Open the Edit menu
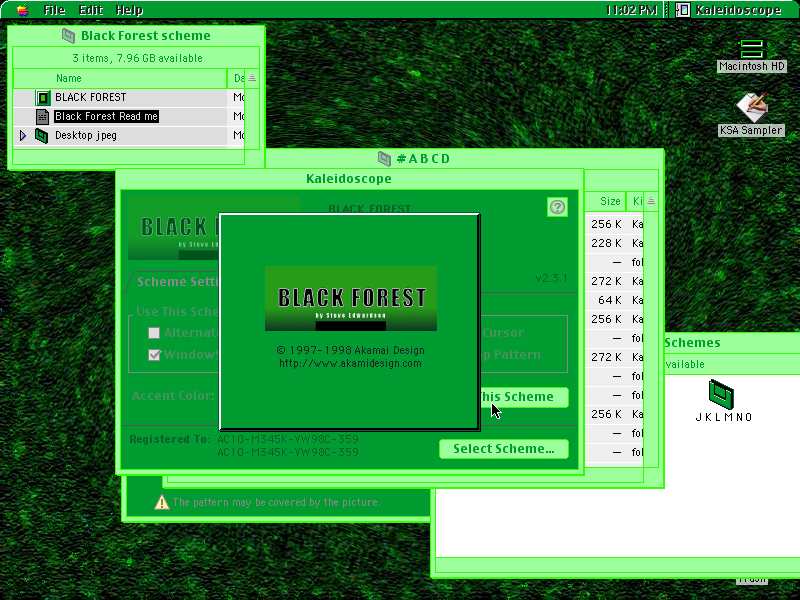 [x=91, y=10]
